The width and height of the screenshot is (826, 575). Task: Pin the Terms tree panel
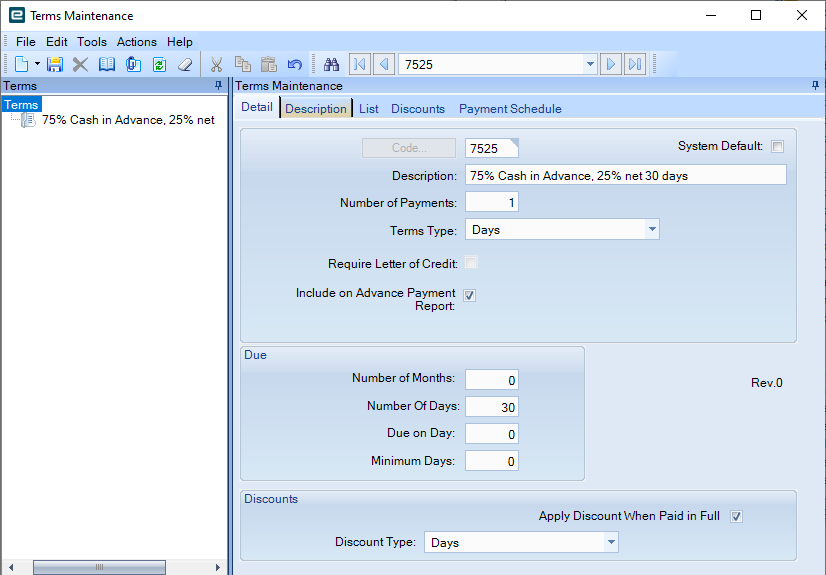click(x=219, y=85)
